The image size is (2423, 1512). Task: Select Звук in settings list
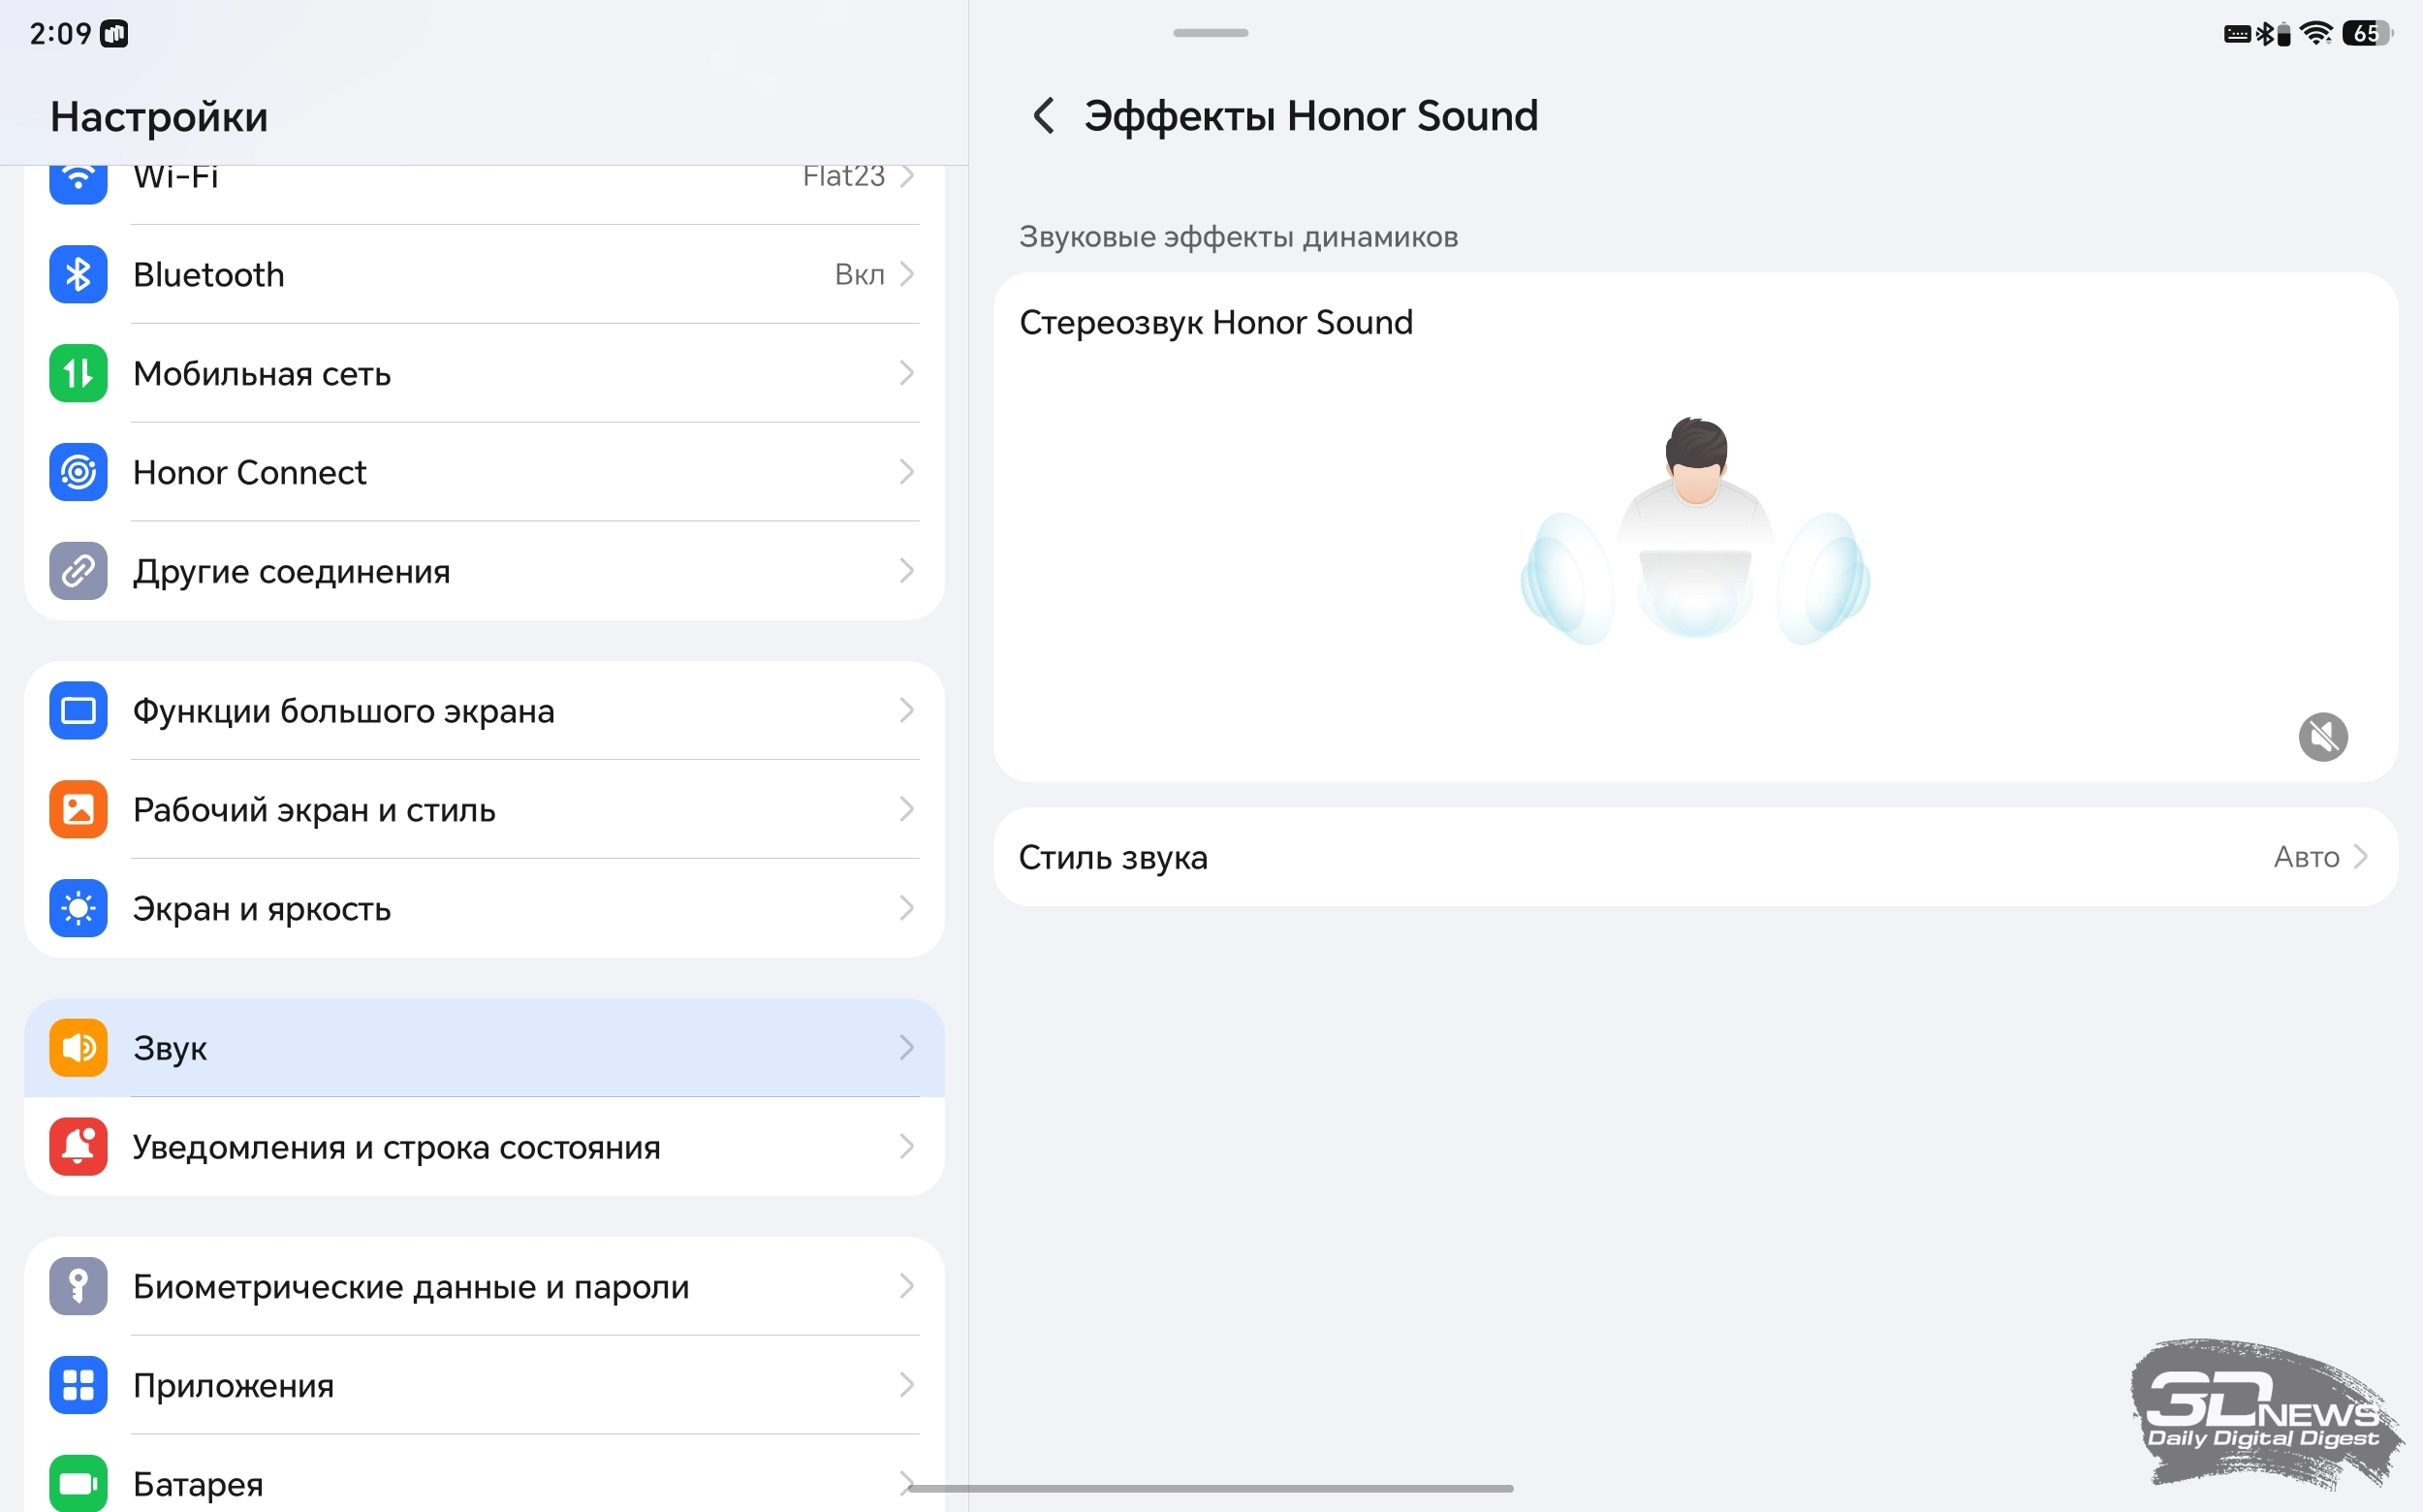coord(484,1048)
